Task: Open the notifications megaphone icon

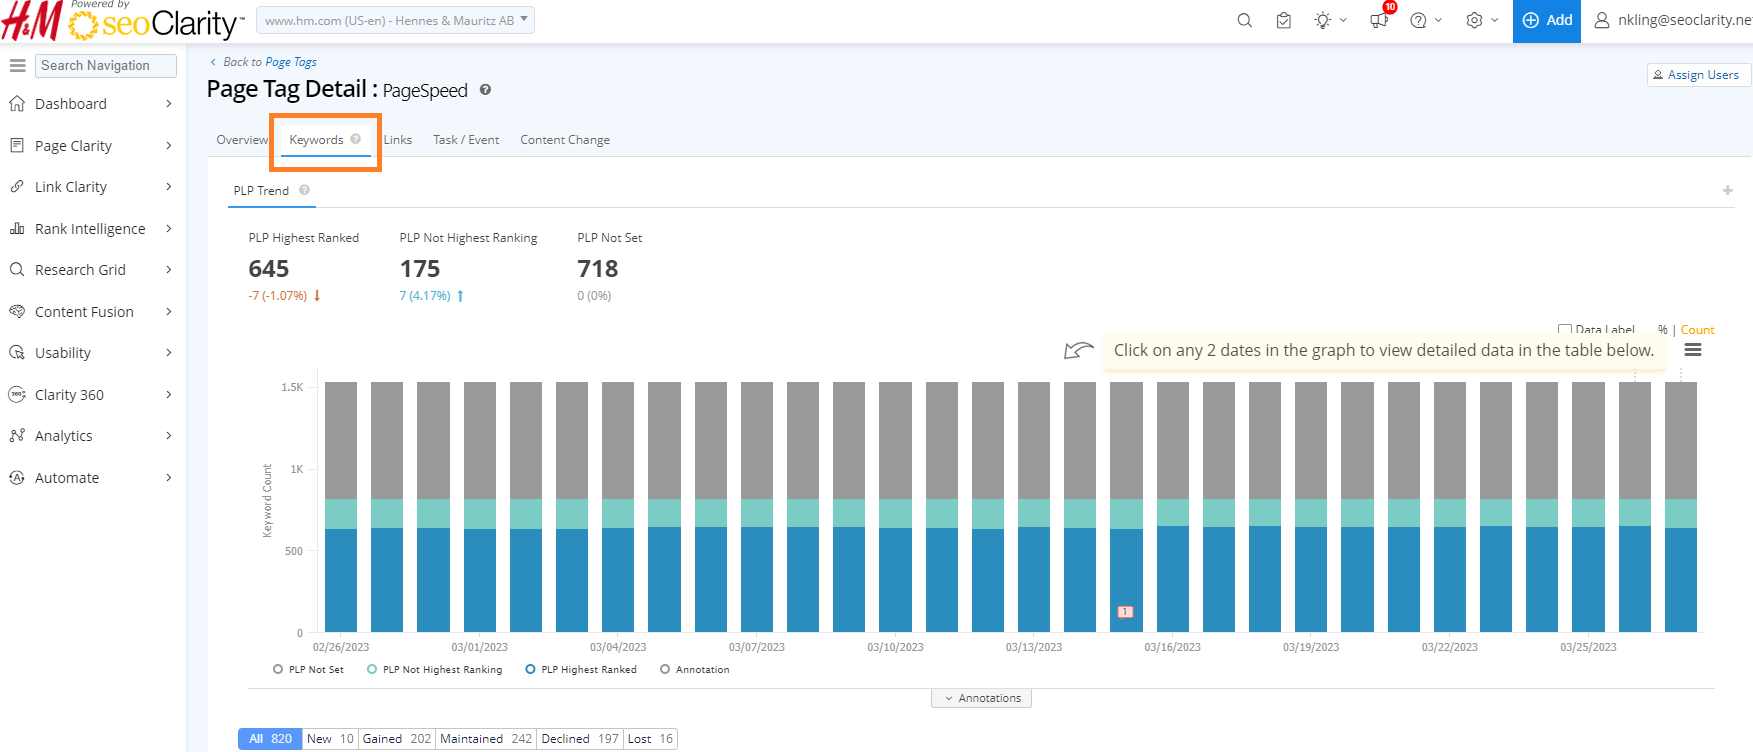Action: coord(1379,20)
